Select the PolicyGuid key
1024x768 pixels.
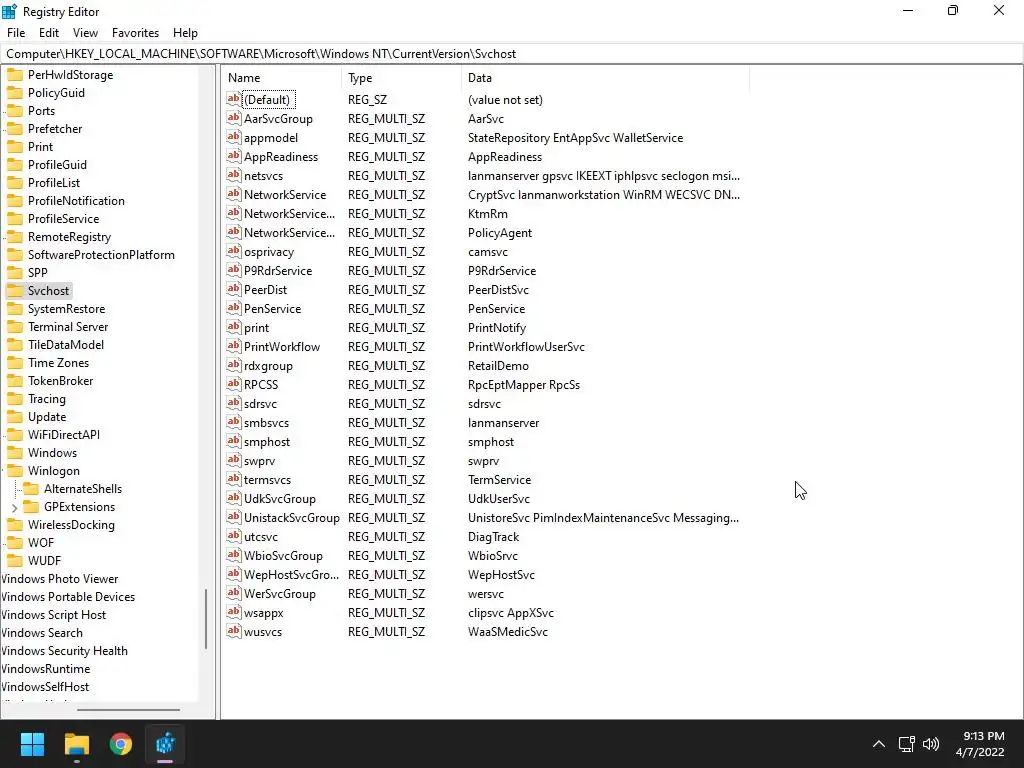[56, 93]
